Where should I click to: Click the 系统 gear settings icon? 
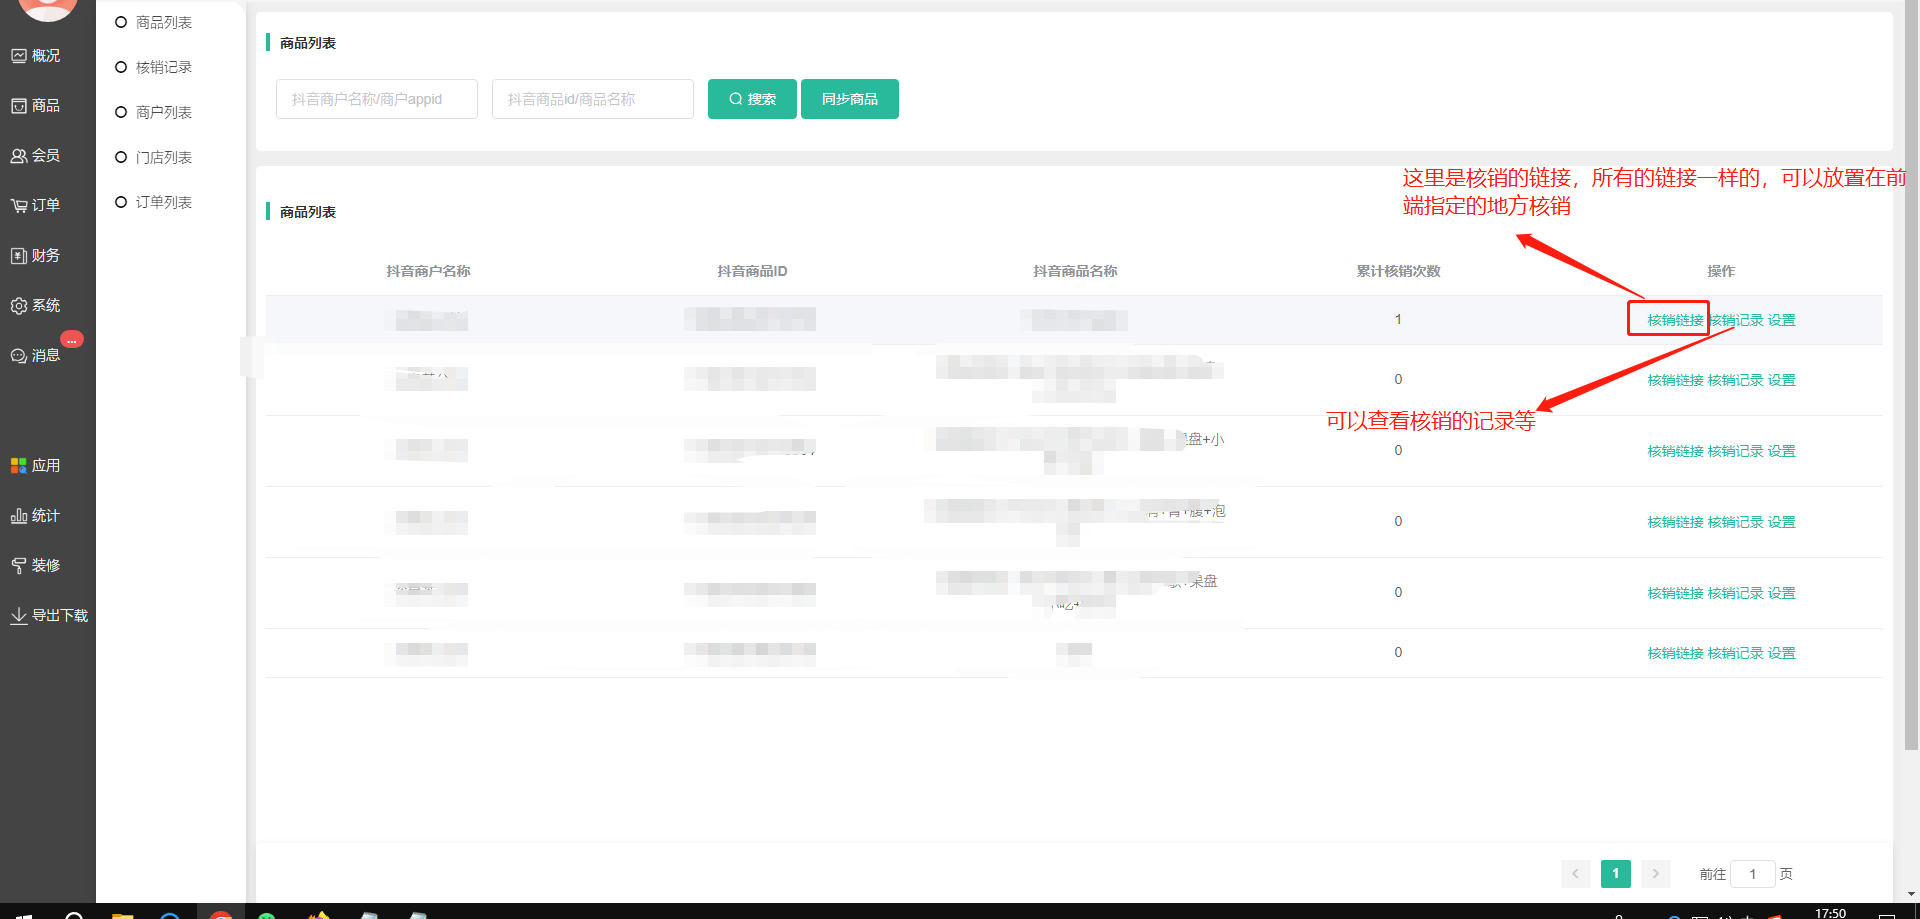[x=19, y=306]
